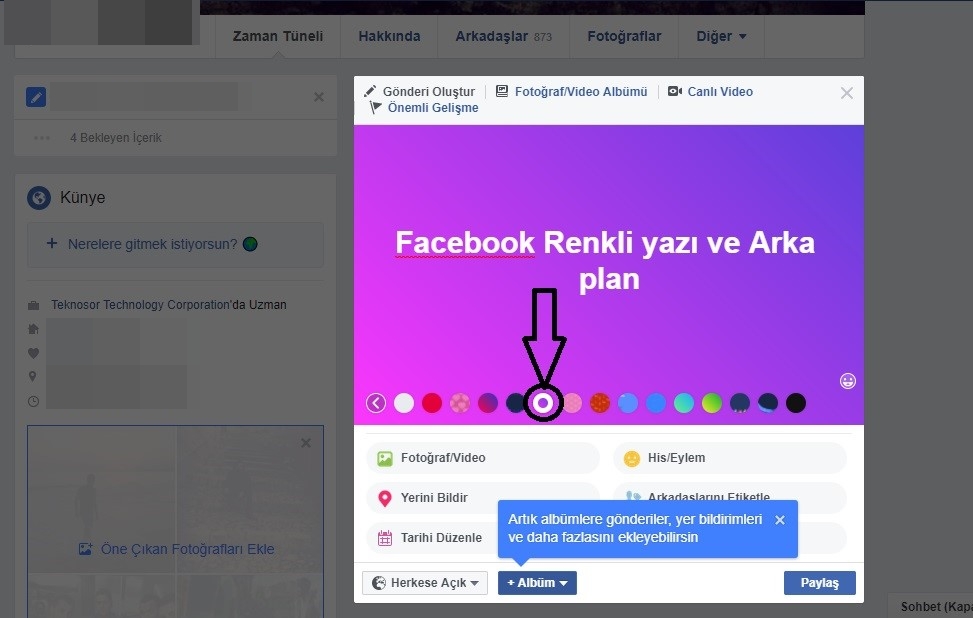Choose the solid red background swatch

432,403
